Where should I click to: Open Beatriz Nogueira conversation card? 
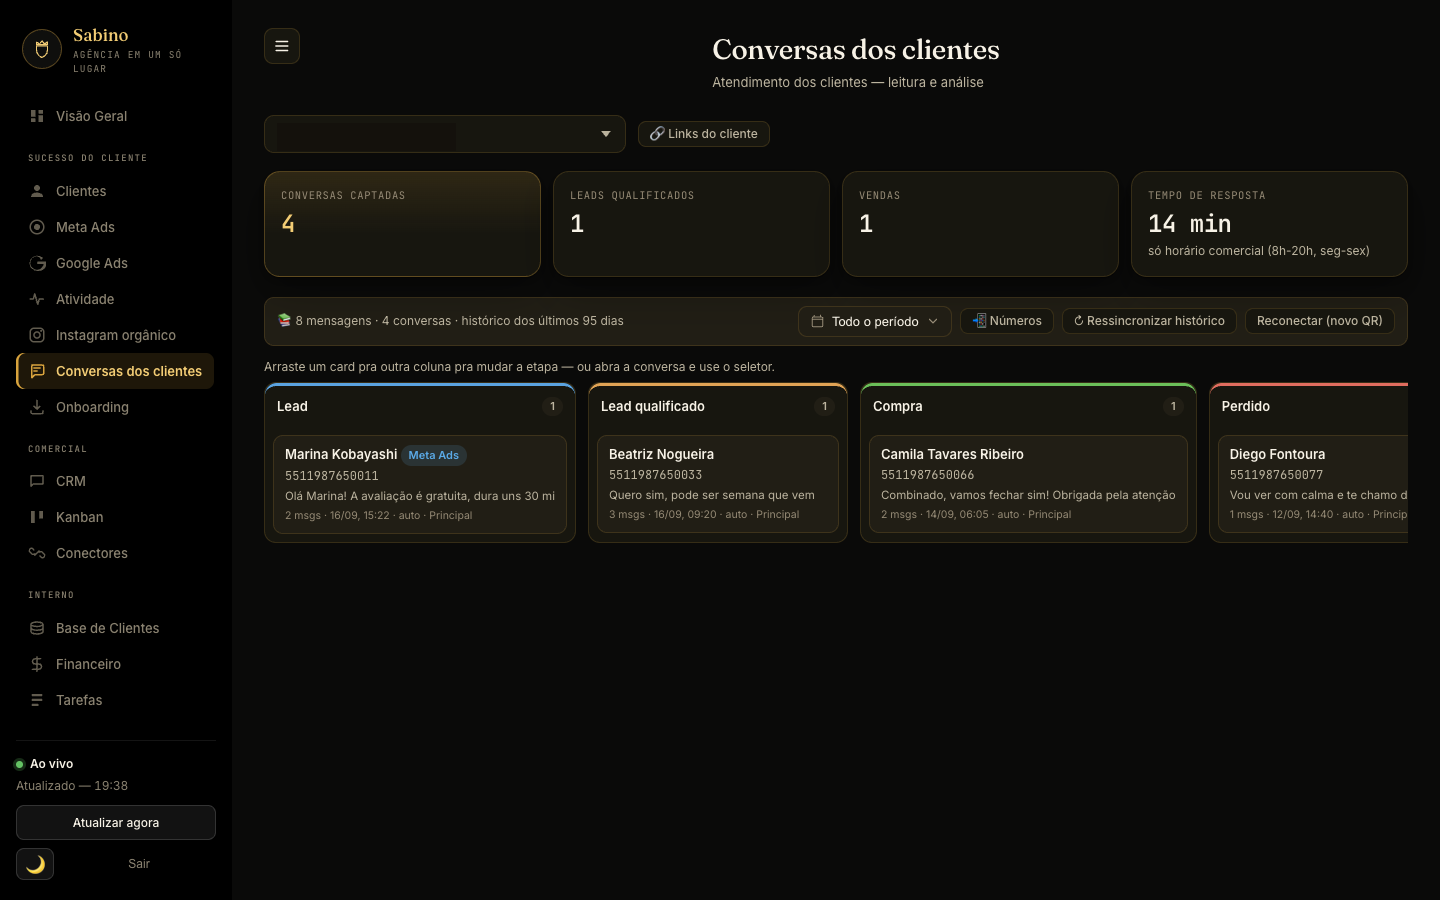[718, 484]
